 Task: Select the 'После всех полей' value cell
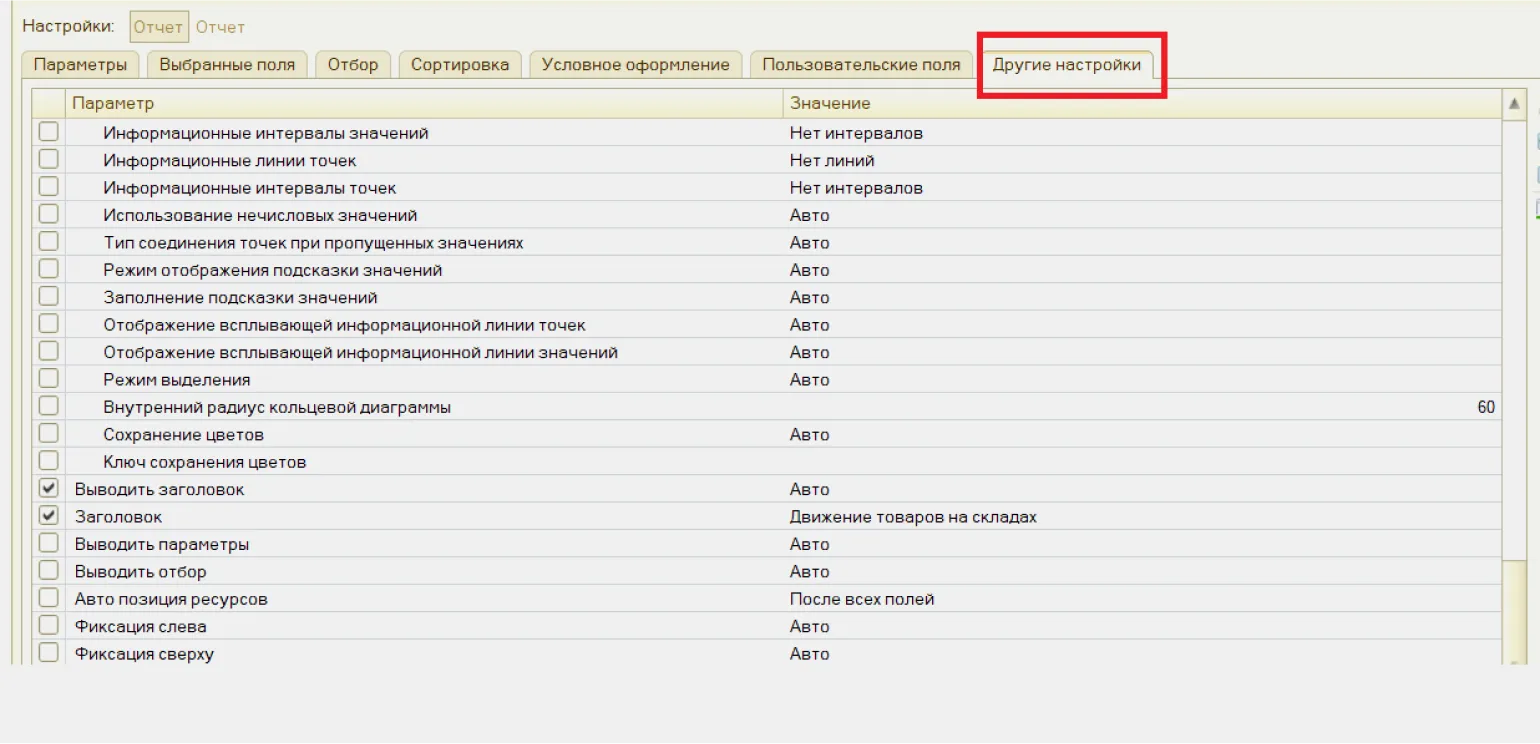(x=862, y=599)
